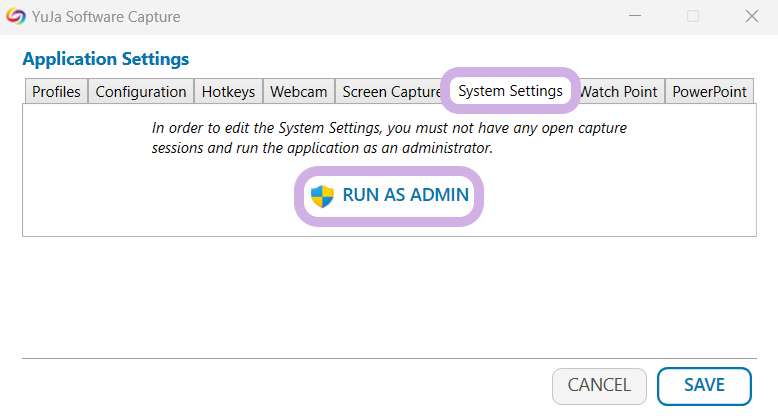Select the Hotkeys tab
Image resolution: width=778 pixels, height=420 pixels.
(228, 91)
